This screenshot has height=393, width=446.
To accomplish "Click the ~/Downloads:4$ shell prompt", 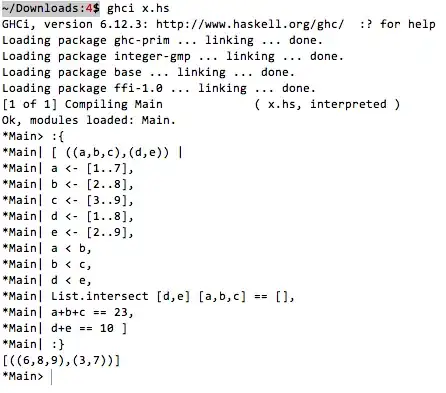I will (51, 8).
